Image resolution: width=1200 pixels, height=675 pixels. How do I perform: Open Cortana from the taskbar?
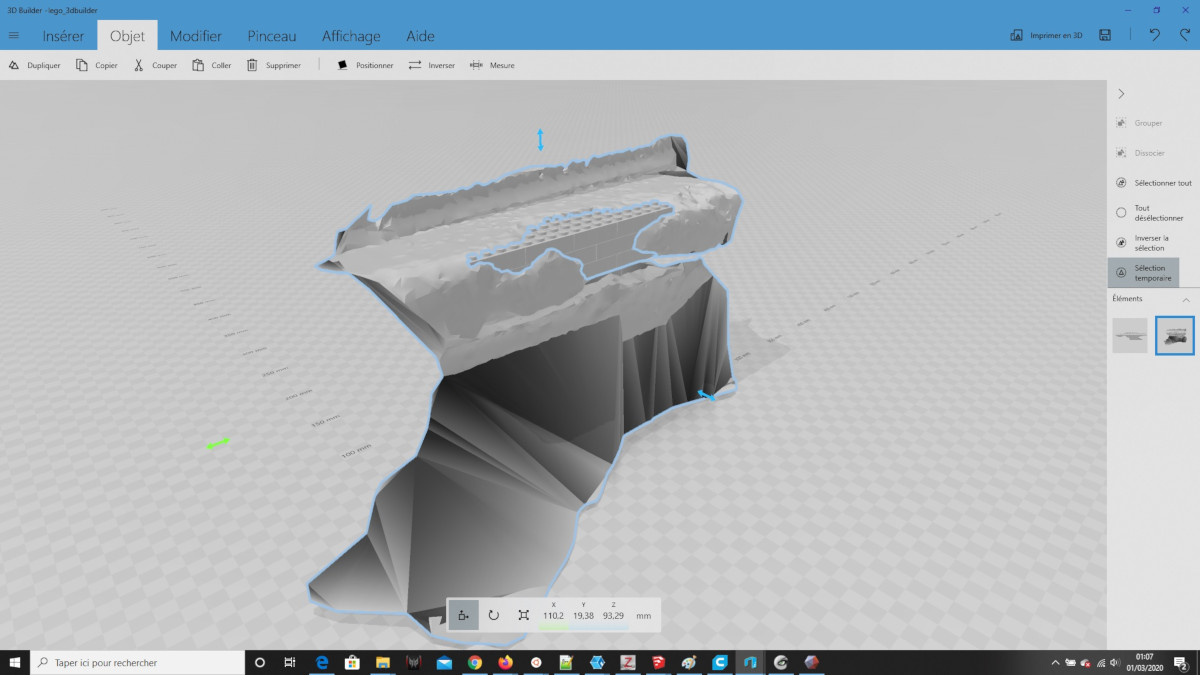click(260, 662)
